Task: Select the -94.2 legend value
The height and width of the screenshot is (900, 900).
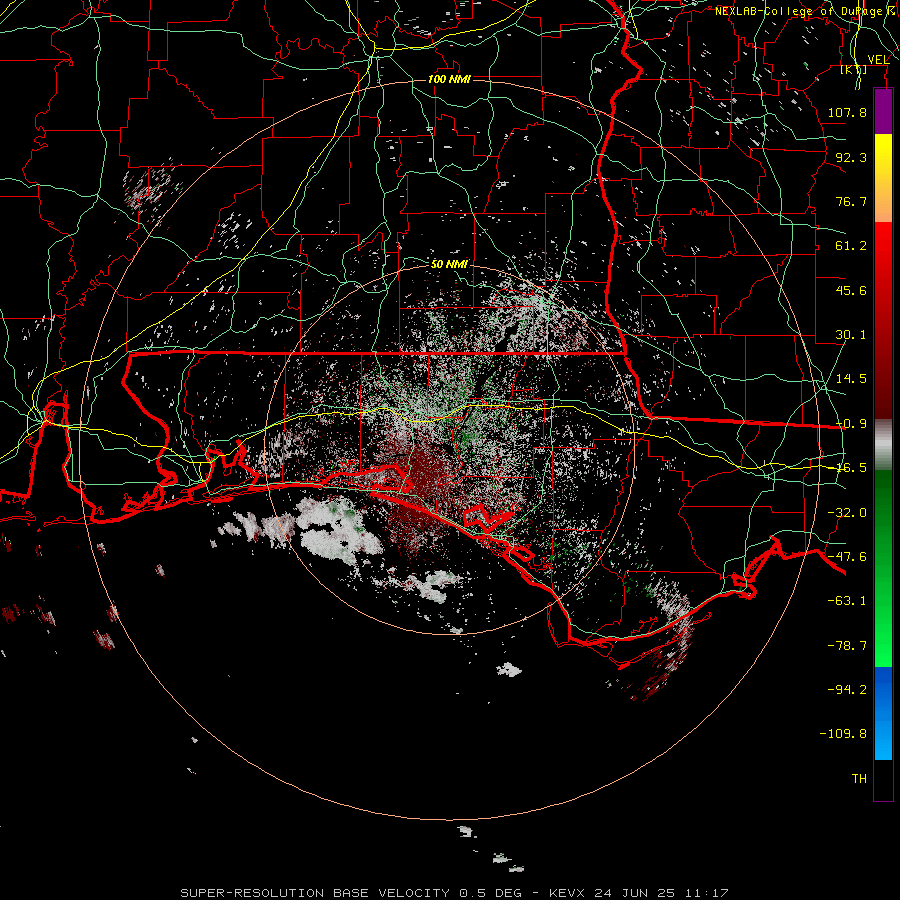Action: (847, 689)
